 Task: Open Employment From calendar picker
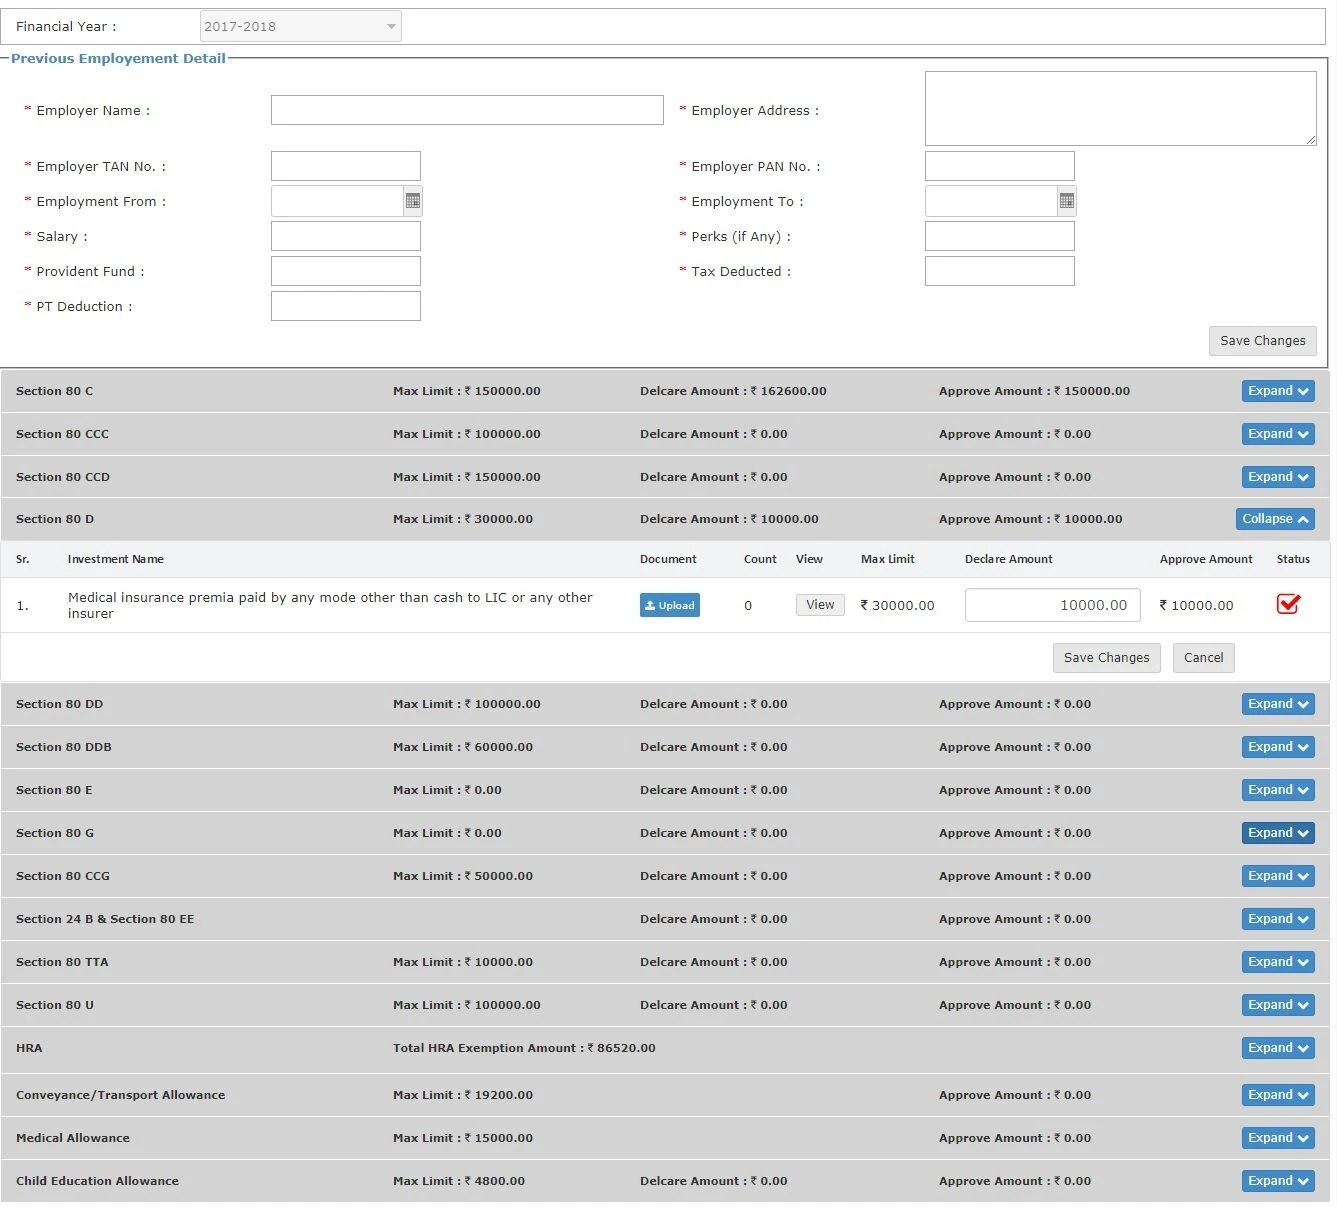tap(412, 201)
